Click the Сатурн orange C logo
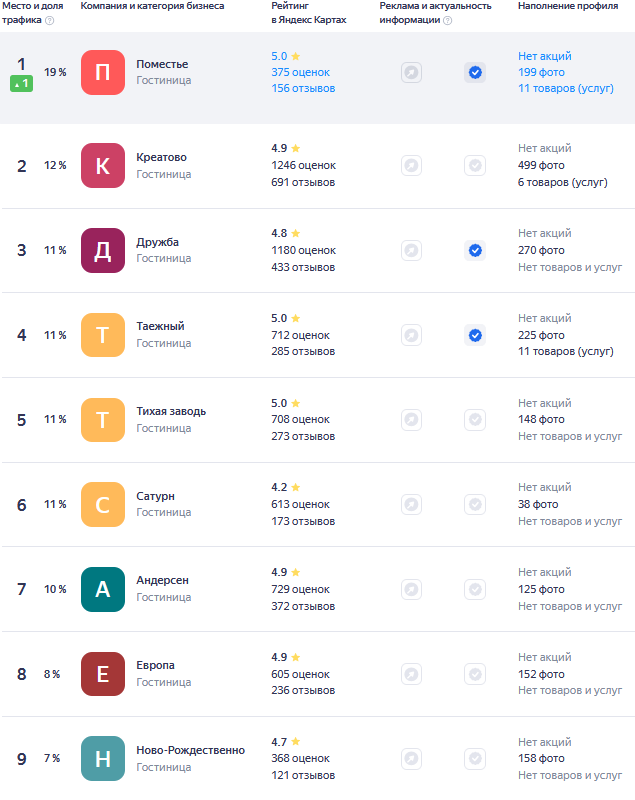Image resolution: width=635 pixels, height=800 pixels. pyautogui.click(x=103, y=504)
